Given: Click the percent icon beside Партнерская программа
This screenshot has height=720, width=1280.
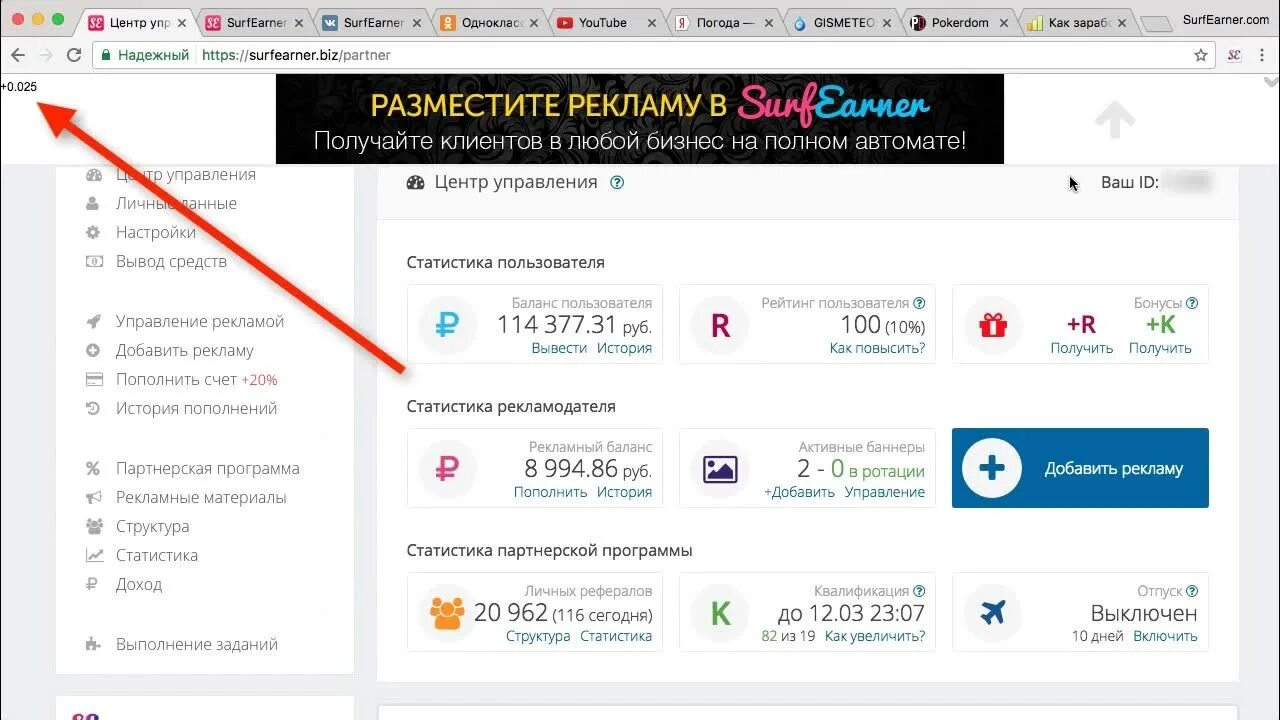Looking at the screenshot, I should pos(93,469).
